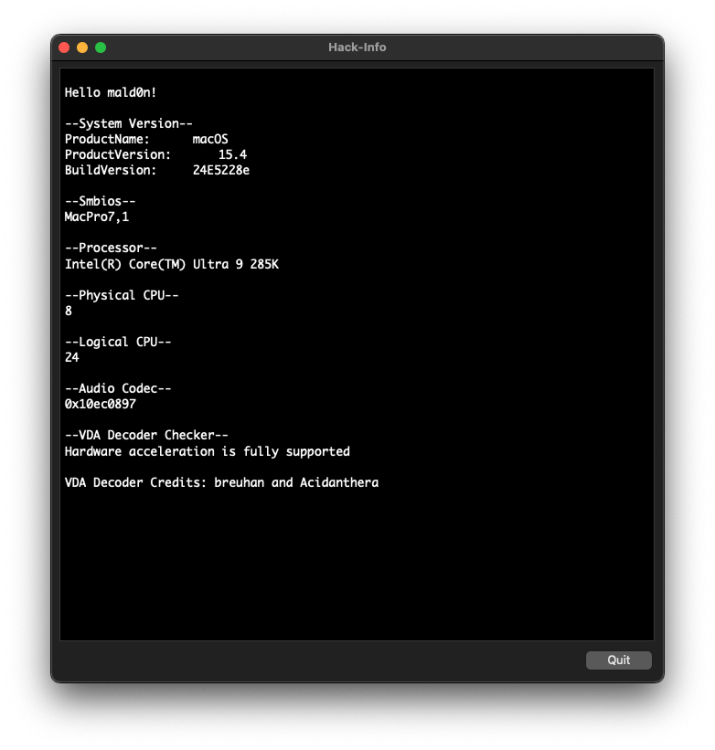Maximize the window using green button
715x750 pixels.
click(100, 47)
